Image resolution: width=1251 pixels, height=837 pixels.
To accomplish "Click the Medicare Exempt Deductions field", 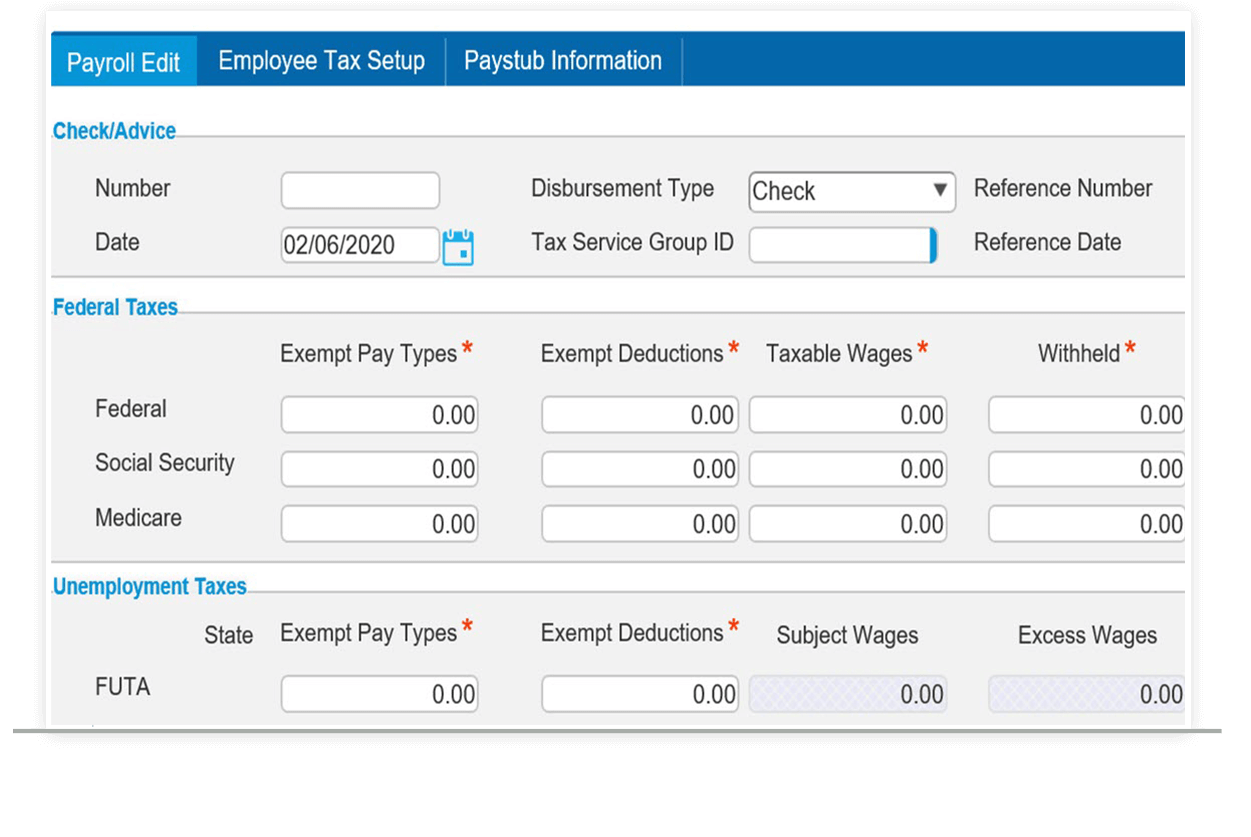I will (639, 522).
